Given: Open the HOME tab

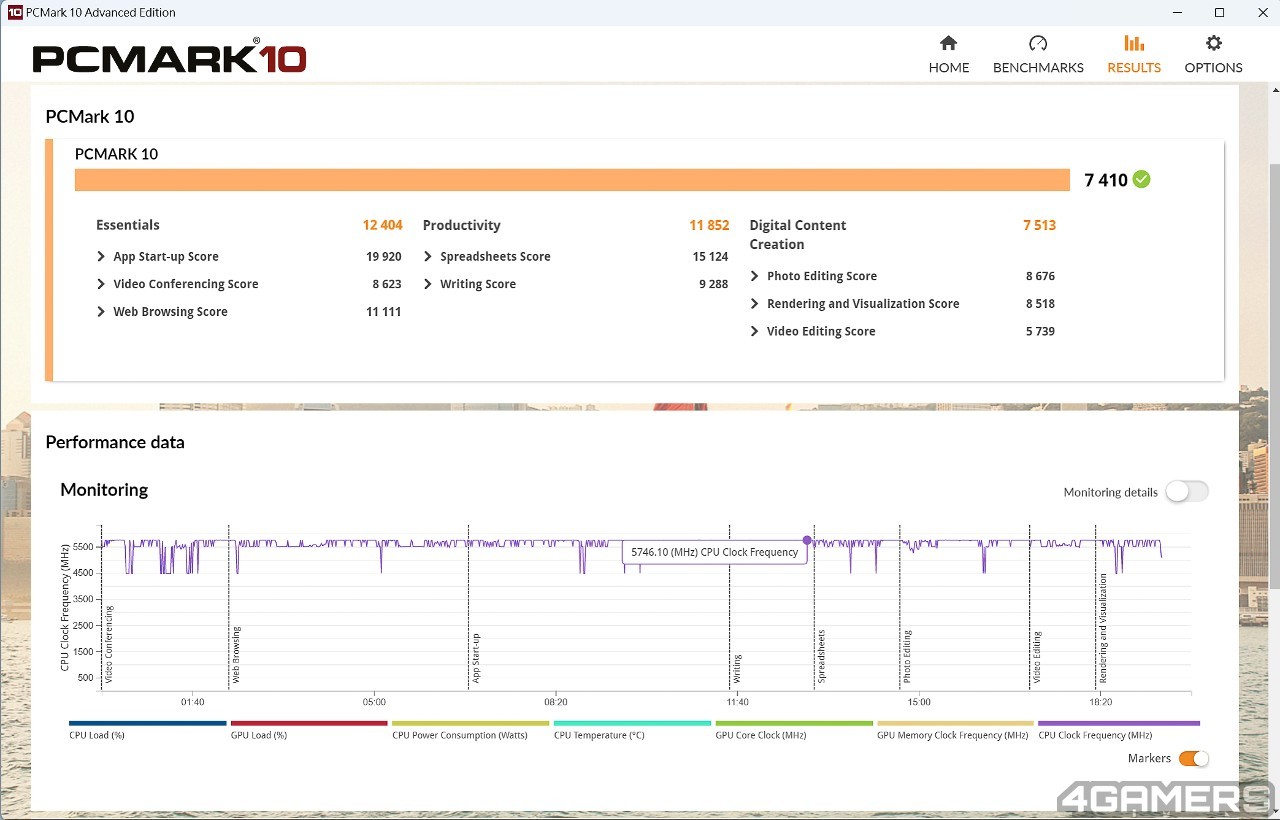Looking at the screenshot, I should point(949,54).
